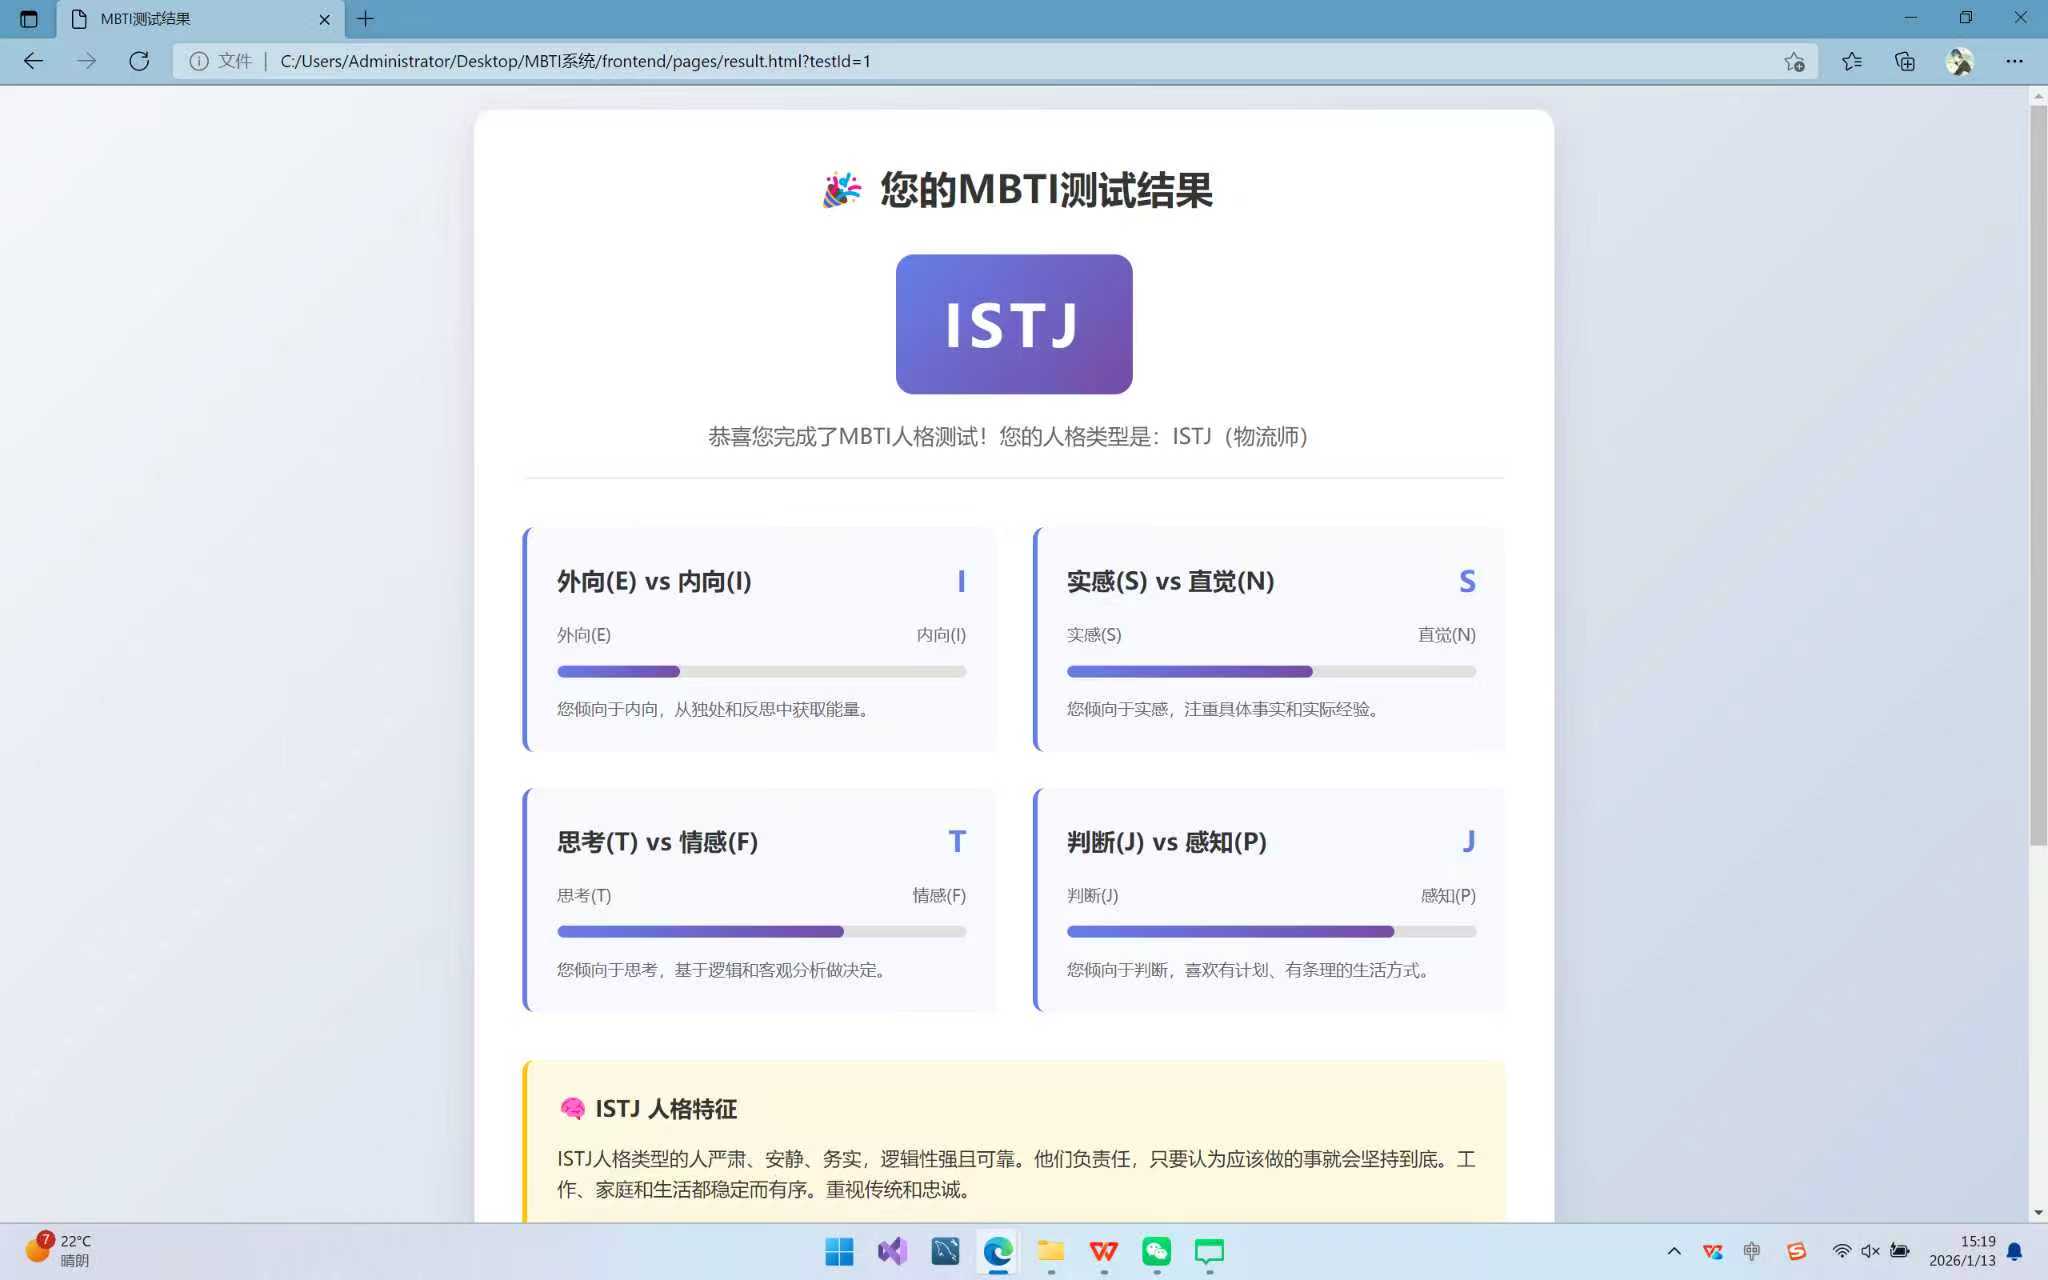
Task: Open WeChat from the taskbar
Action: point(1156,1251)
